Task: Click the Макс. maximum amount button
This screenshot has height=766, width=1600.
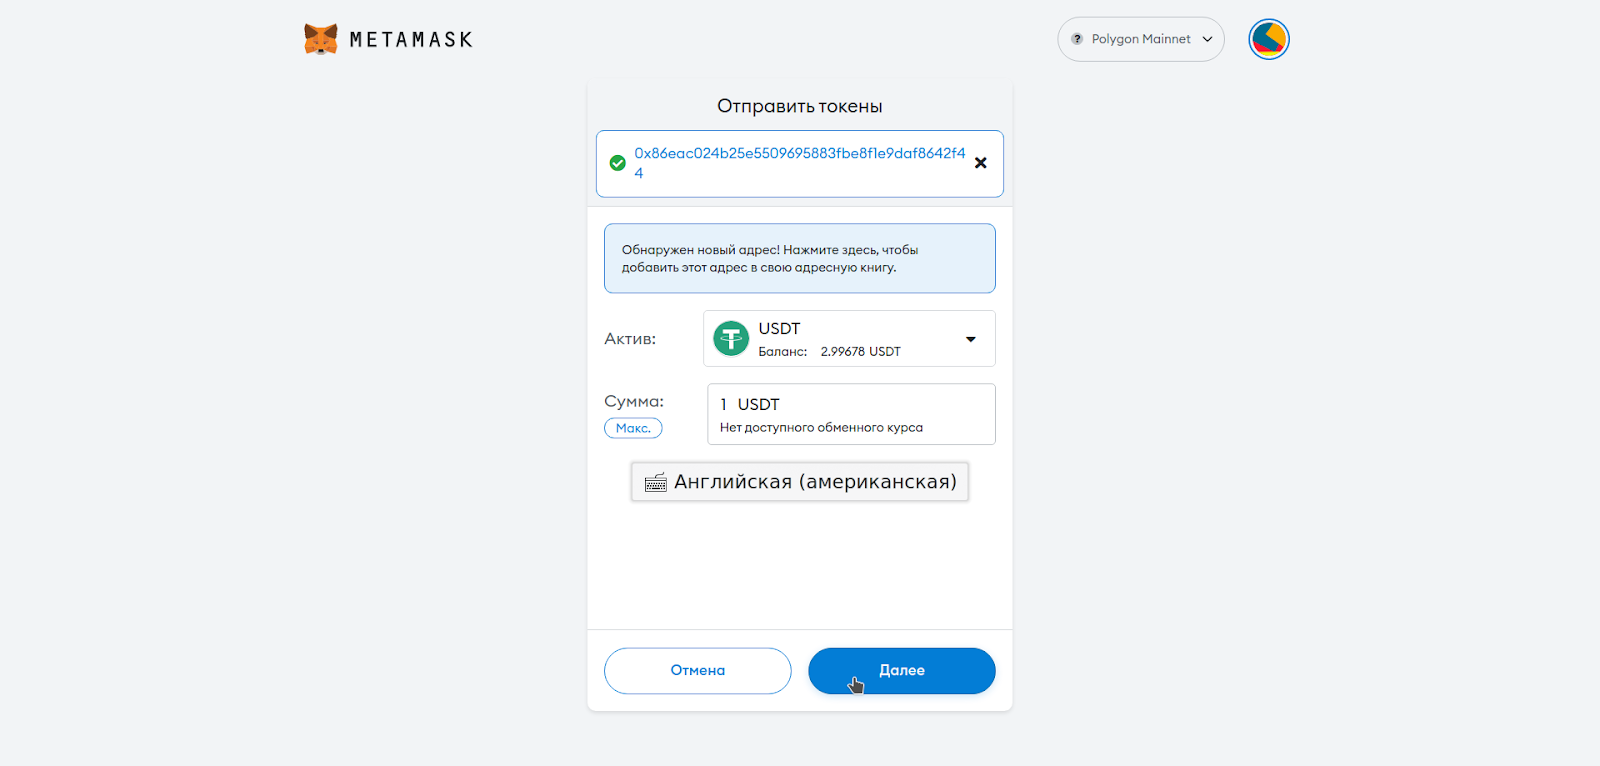Action: click(x=633, y=428)
